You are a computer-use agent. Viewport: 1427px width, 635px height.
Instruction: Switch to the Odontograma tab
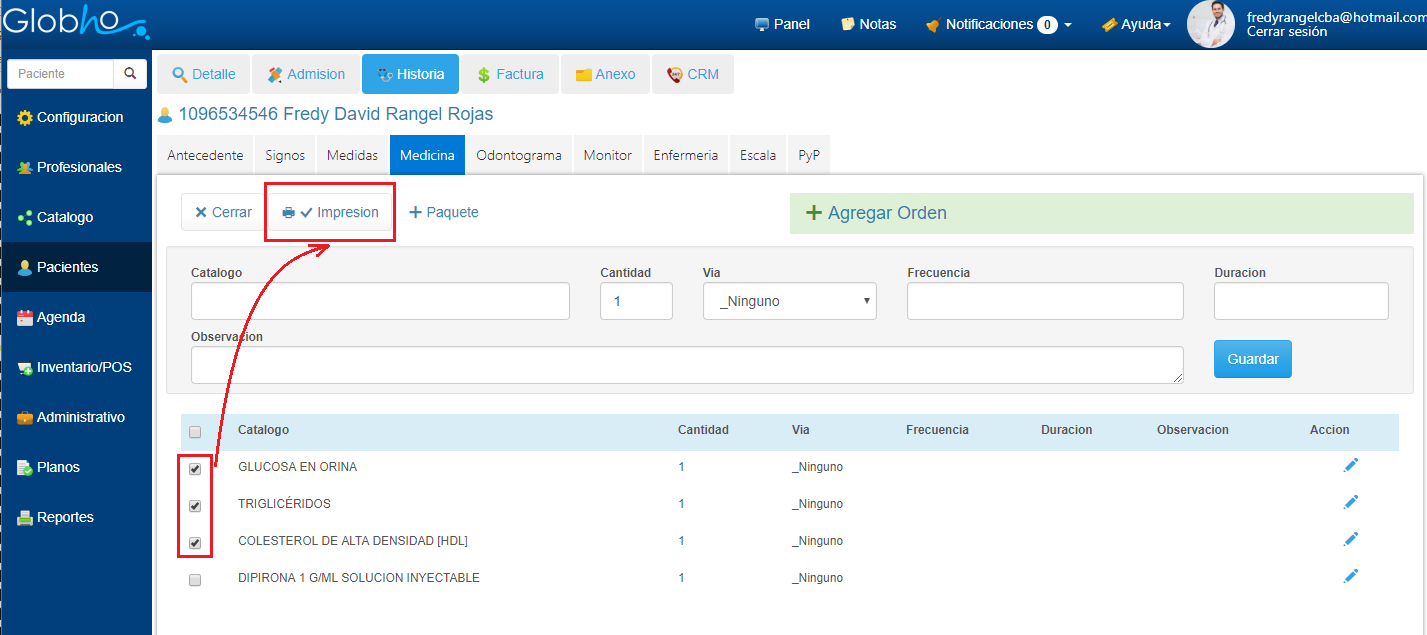(519, 155)
